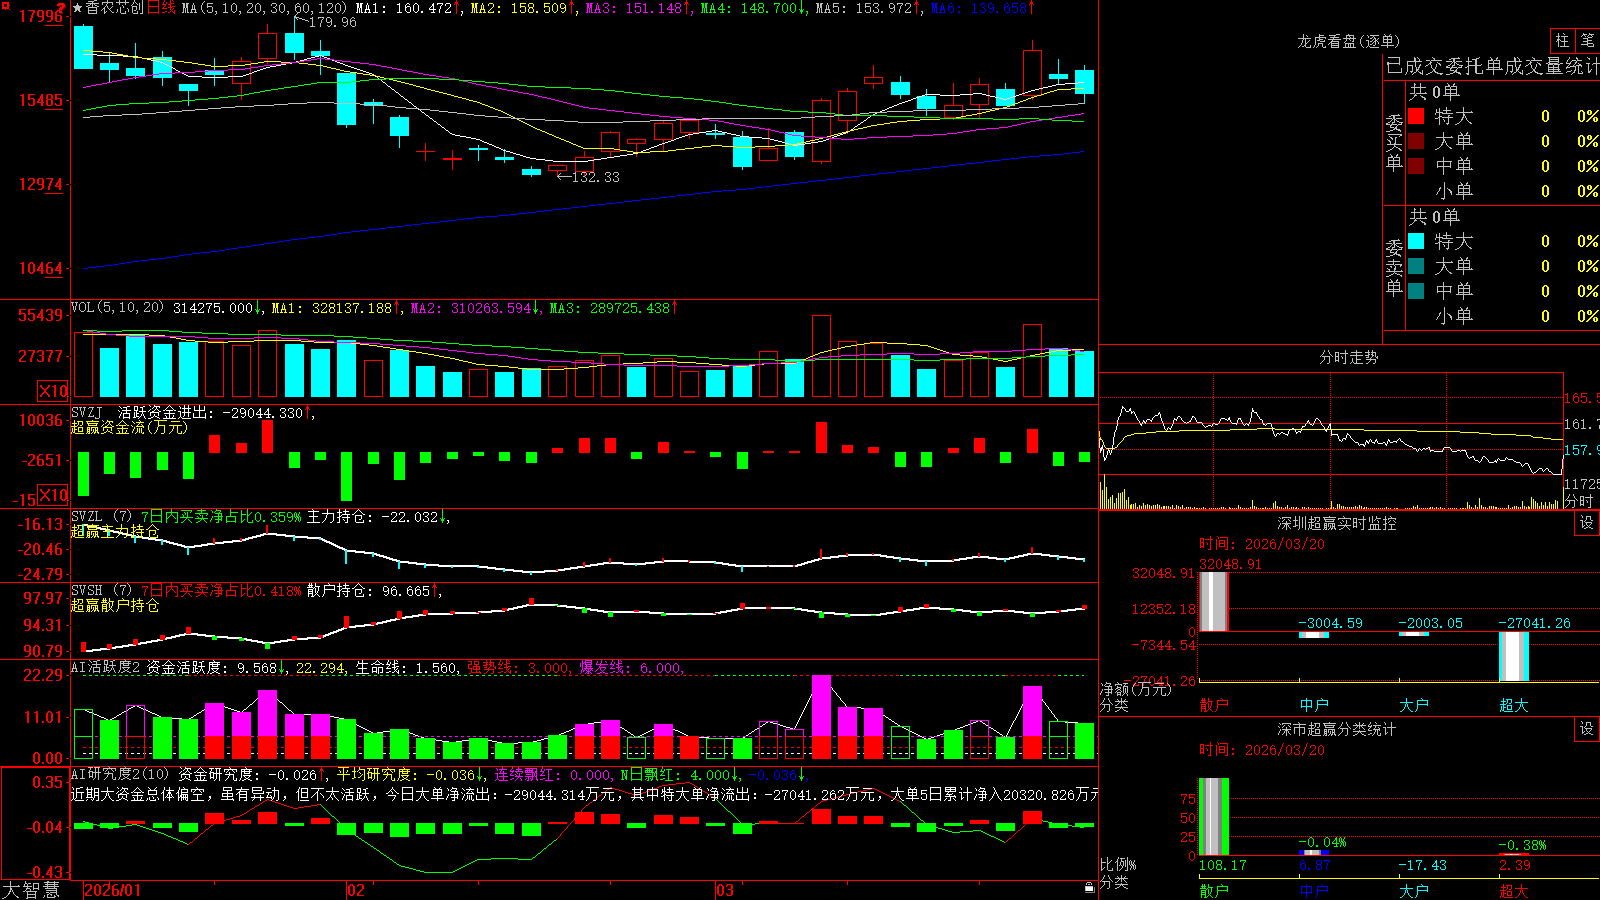Click the red 特大 buy order color swatch
This screenshot has width=1600, height=900.
[1416, 116]
